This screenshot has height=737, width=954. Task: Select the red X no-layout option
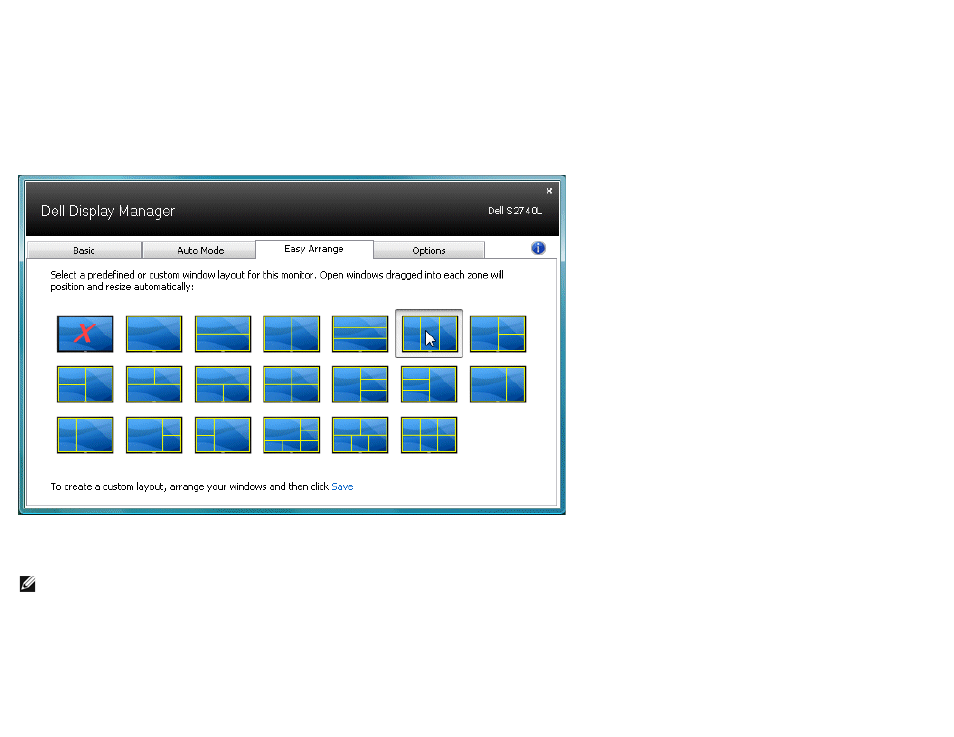click(x=85, y=334)
